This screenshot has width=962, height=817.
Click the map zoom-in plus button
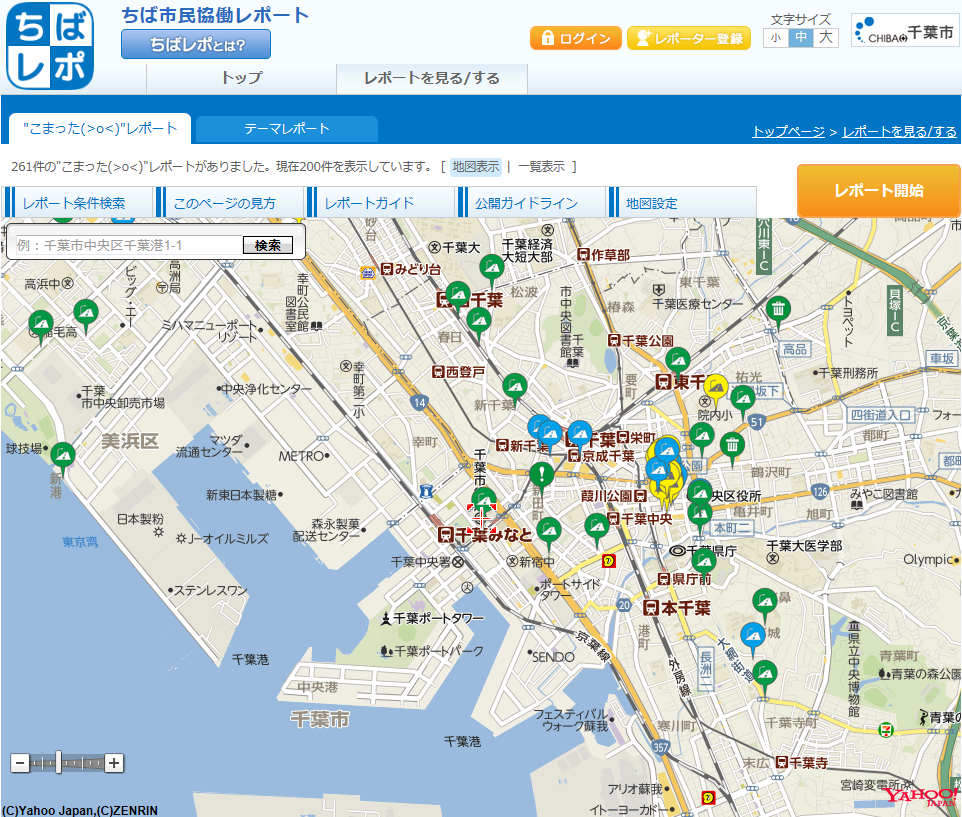pyautogui.click(x=114, y=763)
